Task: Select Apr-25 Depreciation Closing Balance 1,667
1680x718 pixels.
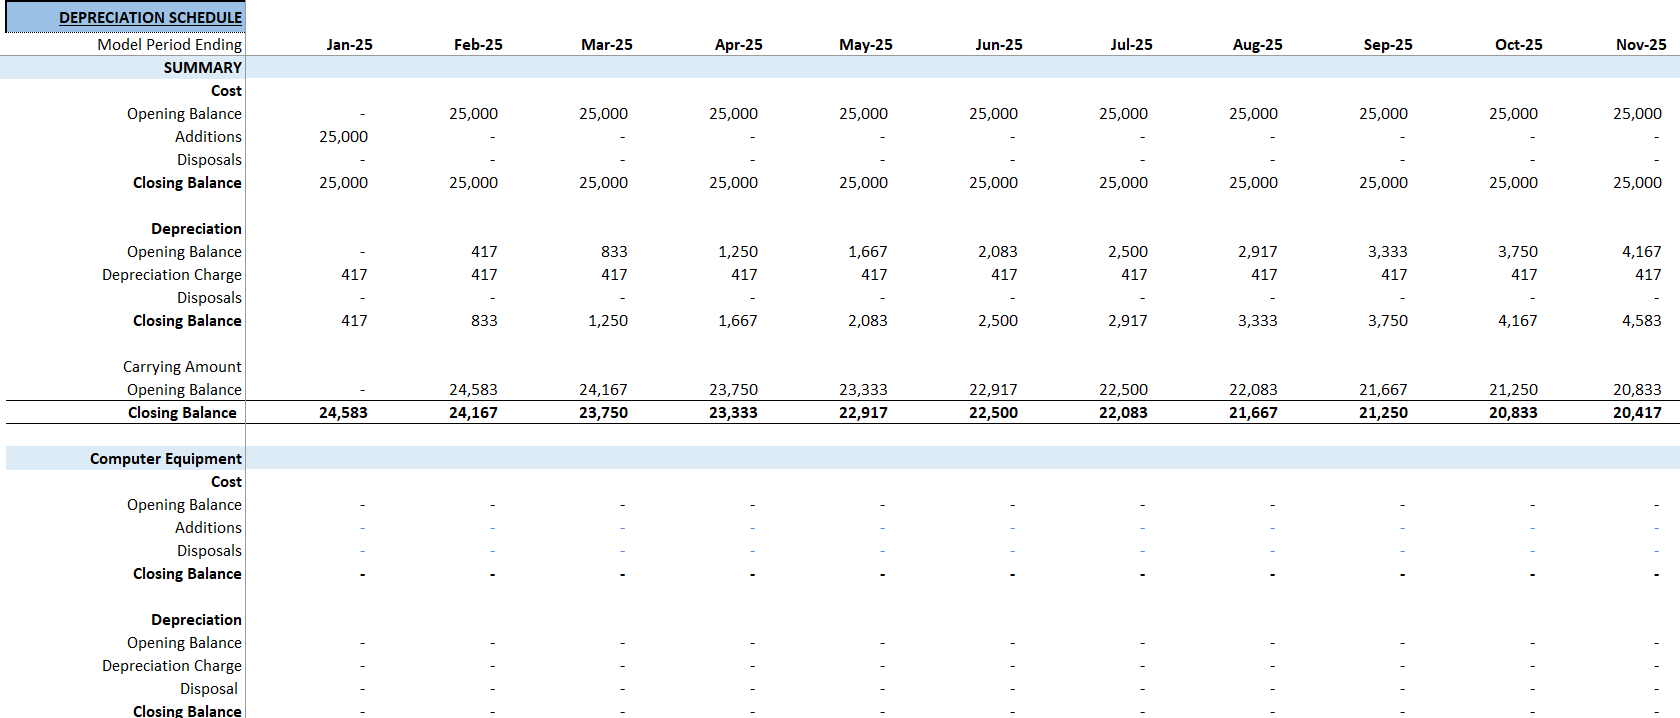Action: tap(738, 321)
